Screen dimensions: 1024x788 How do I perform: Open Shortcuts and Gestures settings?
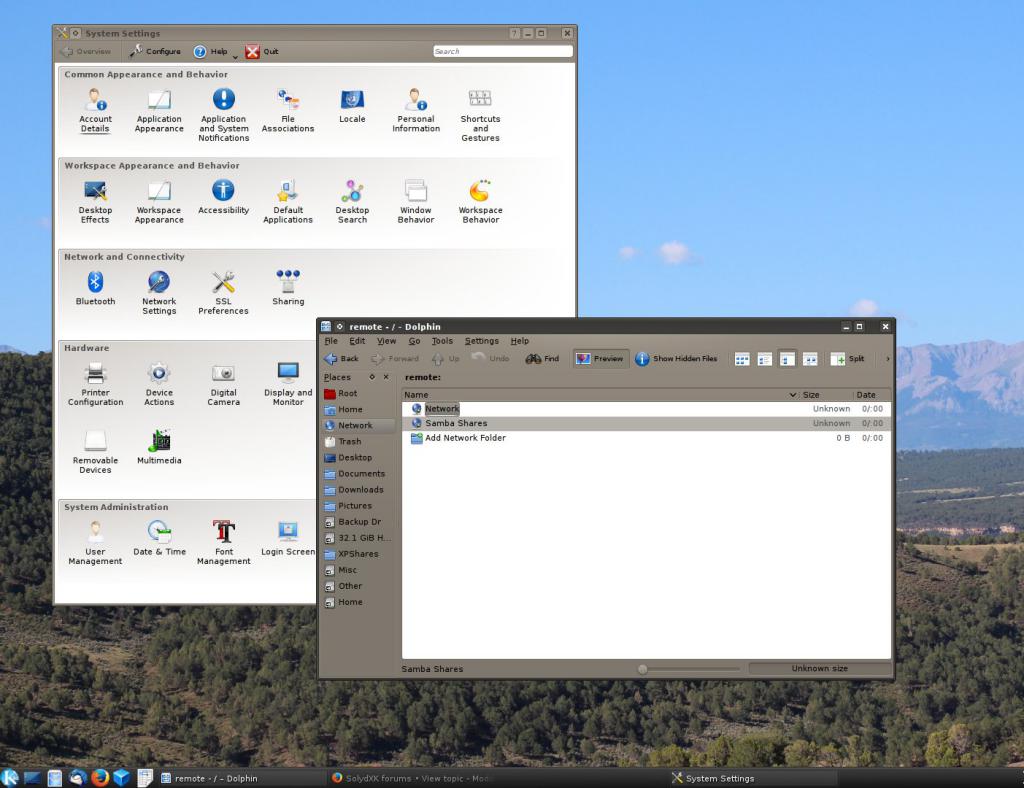tap(480, 115)
